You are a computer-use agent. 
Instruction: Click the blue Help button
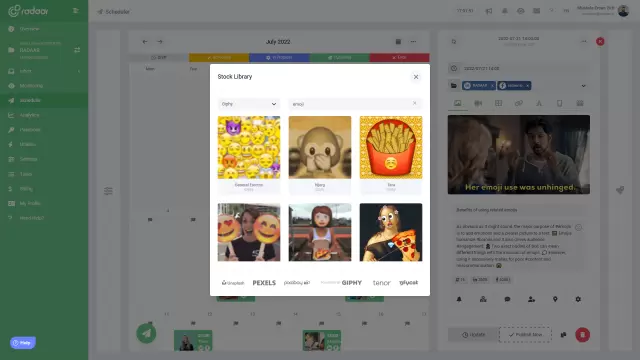coord(23,343)
